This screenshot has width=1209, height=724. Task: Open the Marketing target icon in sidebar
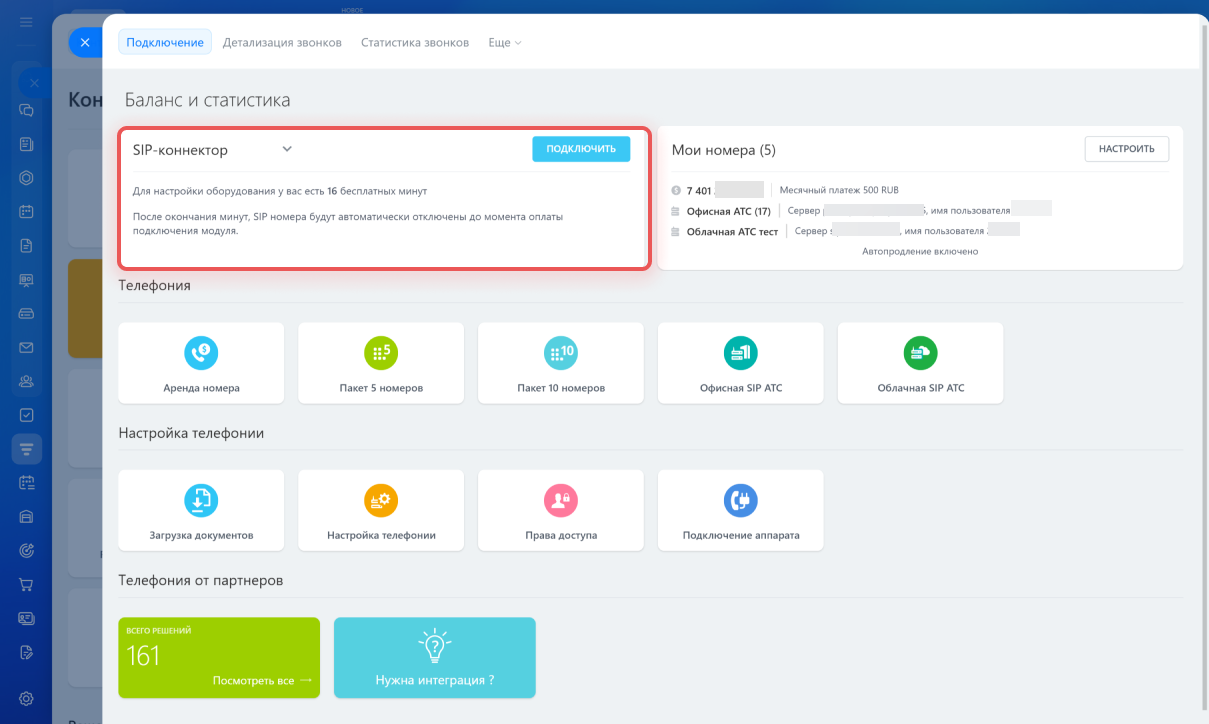coord(27,551)
